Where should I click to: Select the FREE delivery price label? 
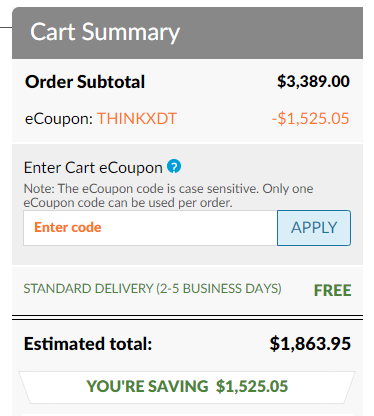click(332, 290)
